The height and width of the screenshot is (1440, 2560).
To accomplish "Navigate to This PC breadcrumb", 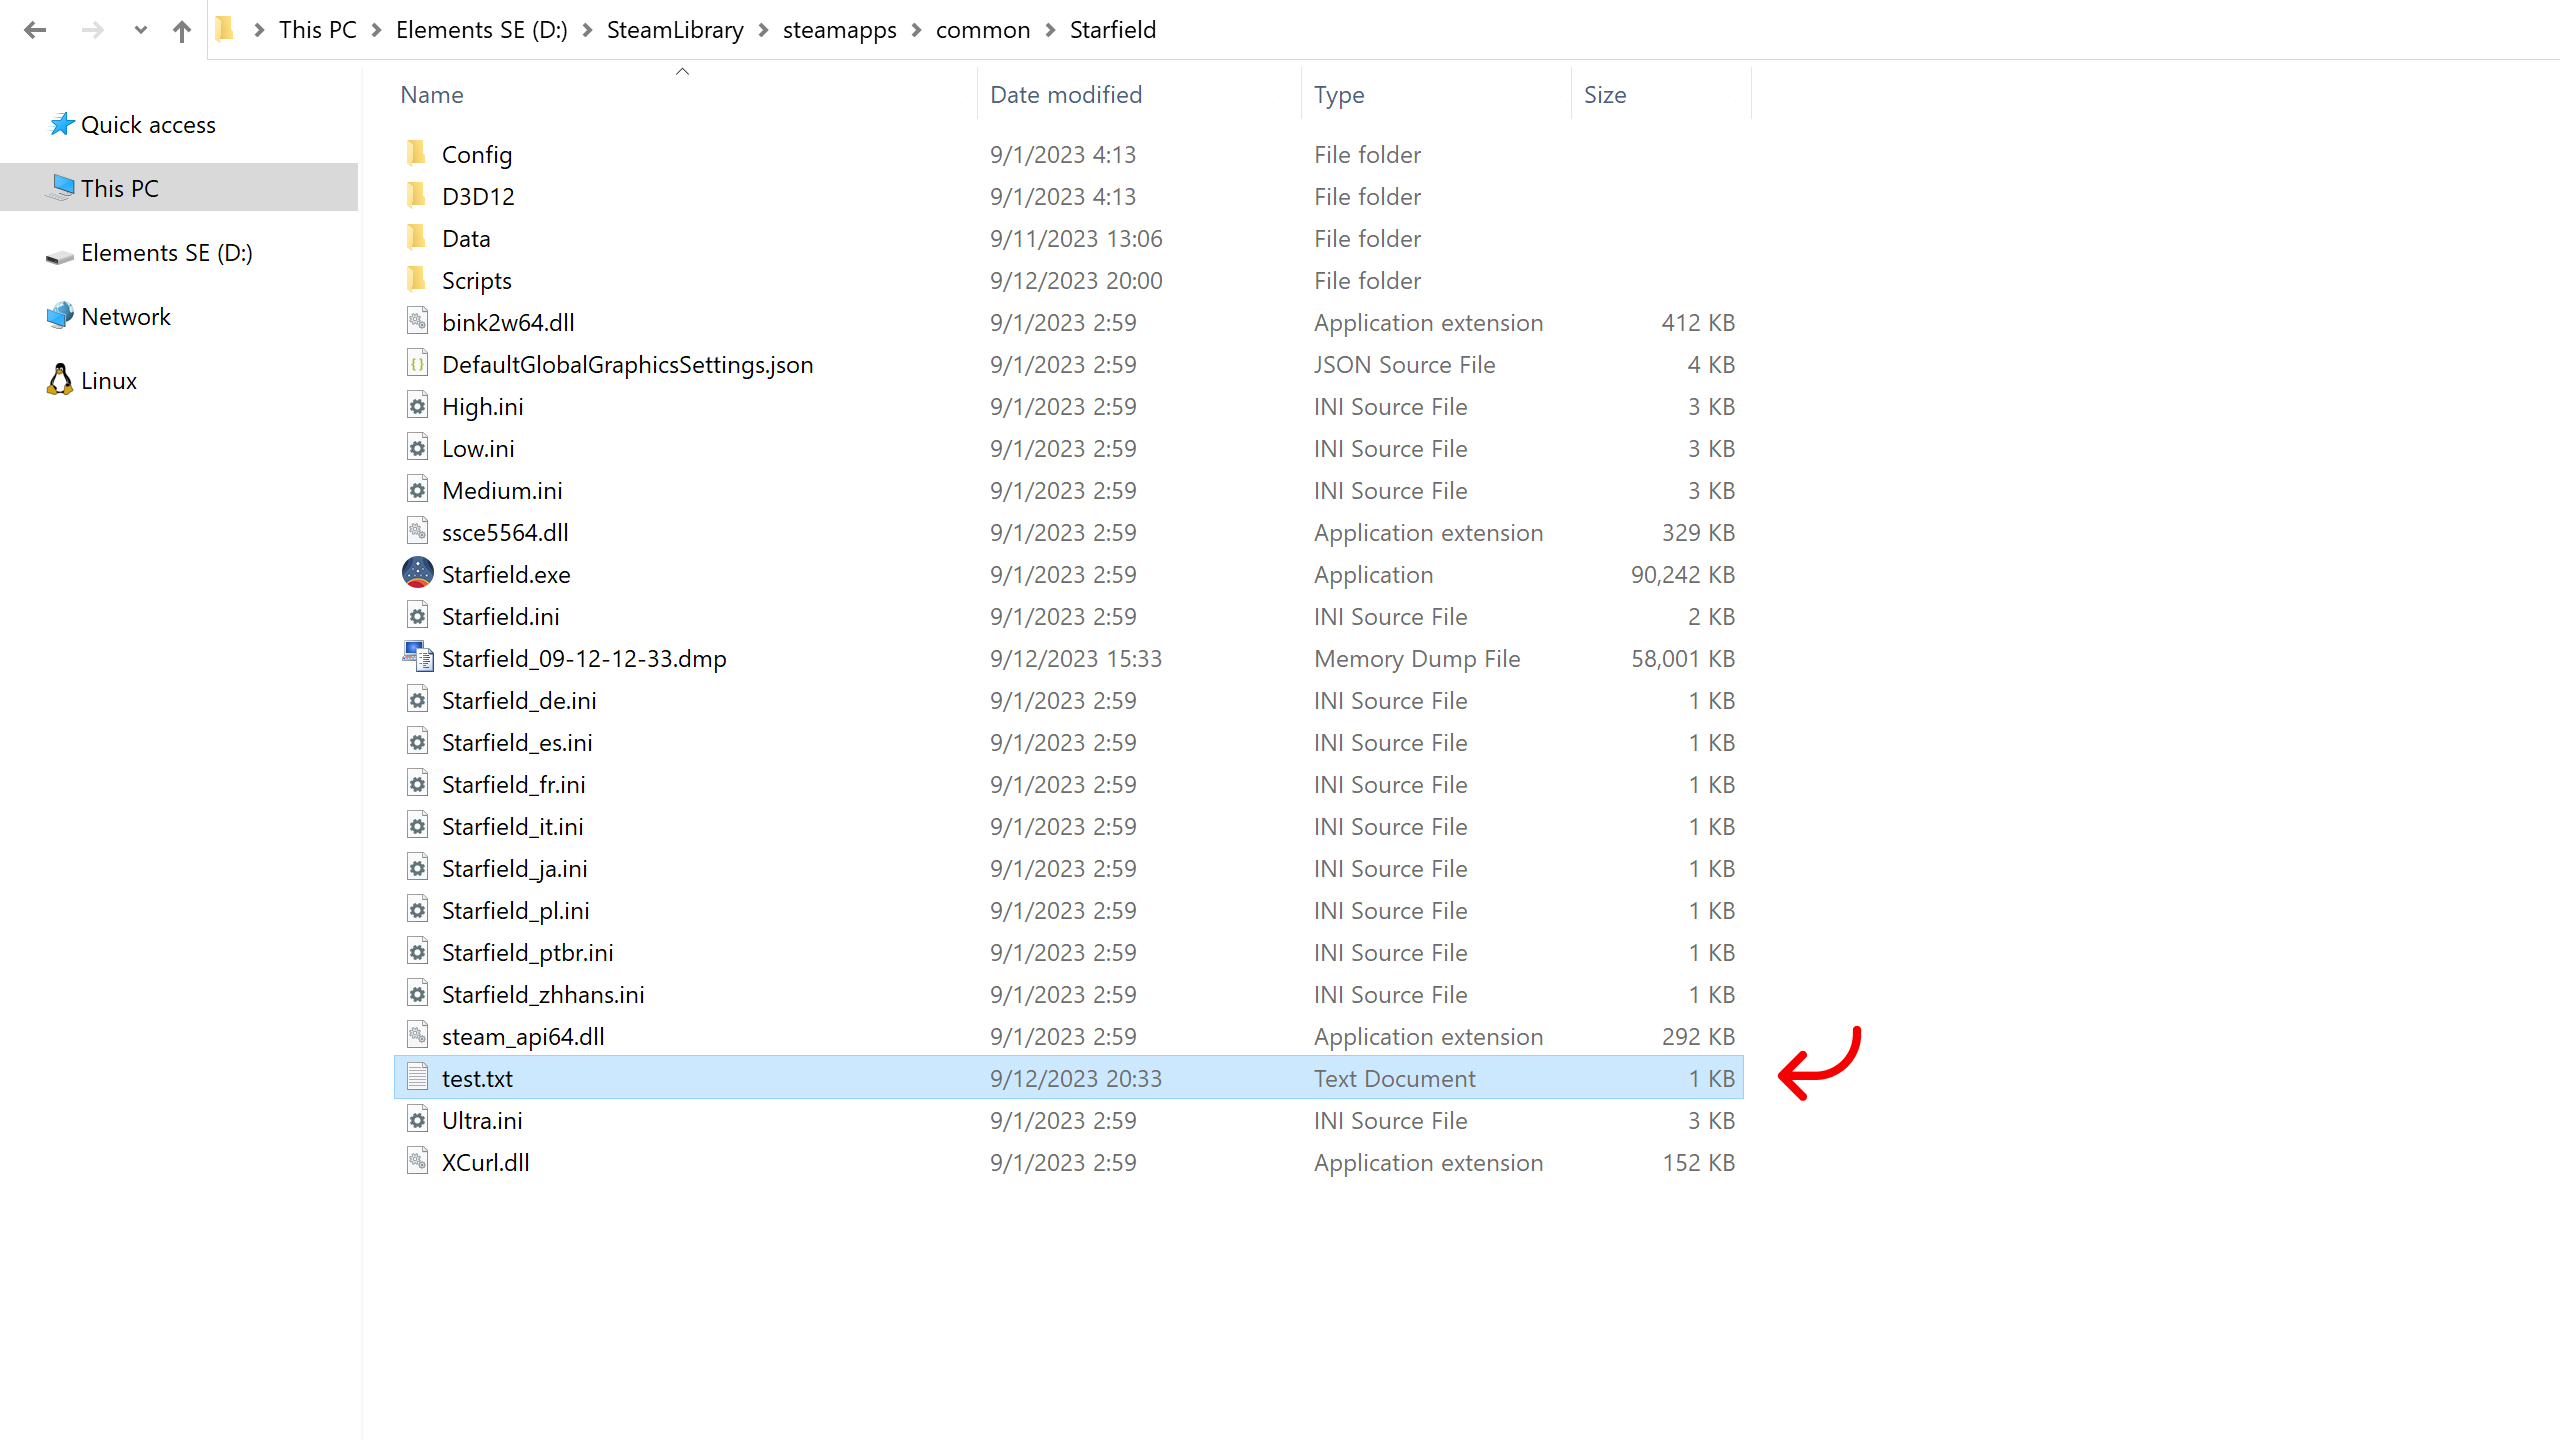I will tap(318, 30).
